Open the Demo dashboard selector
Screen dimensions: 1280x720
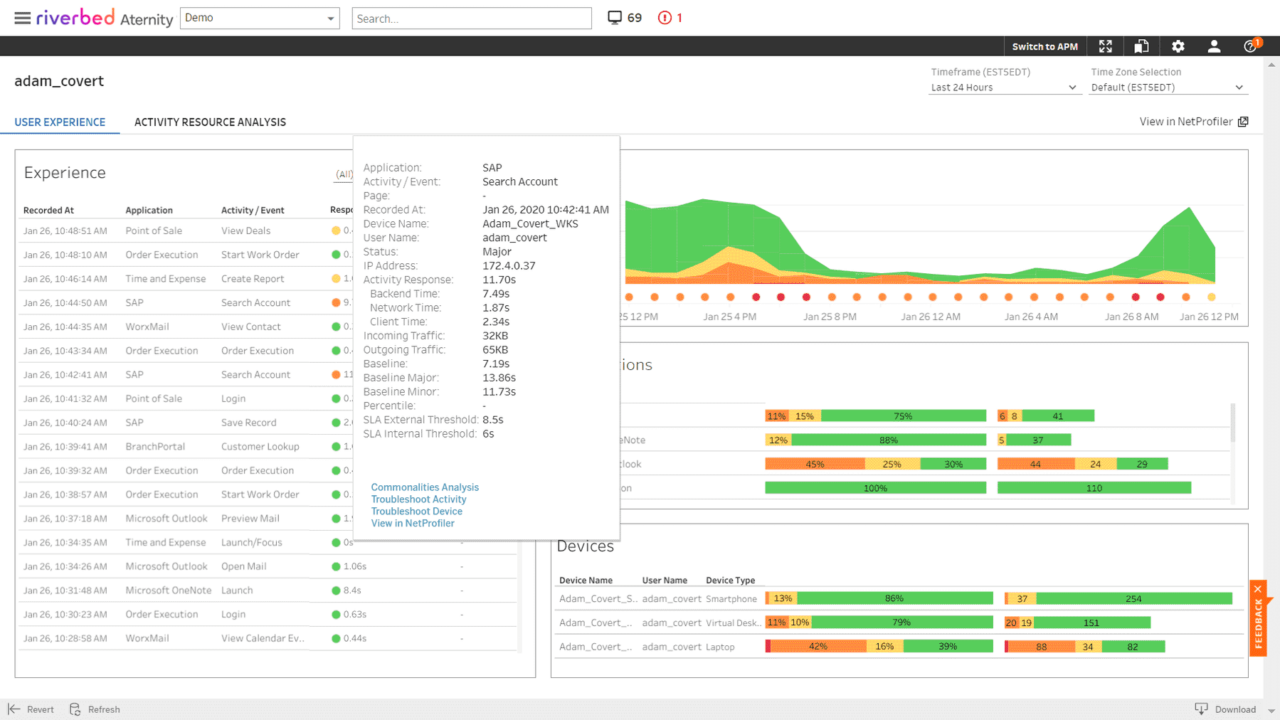pyautogui.click(x=259, y=18)
